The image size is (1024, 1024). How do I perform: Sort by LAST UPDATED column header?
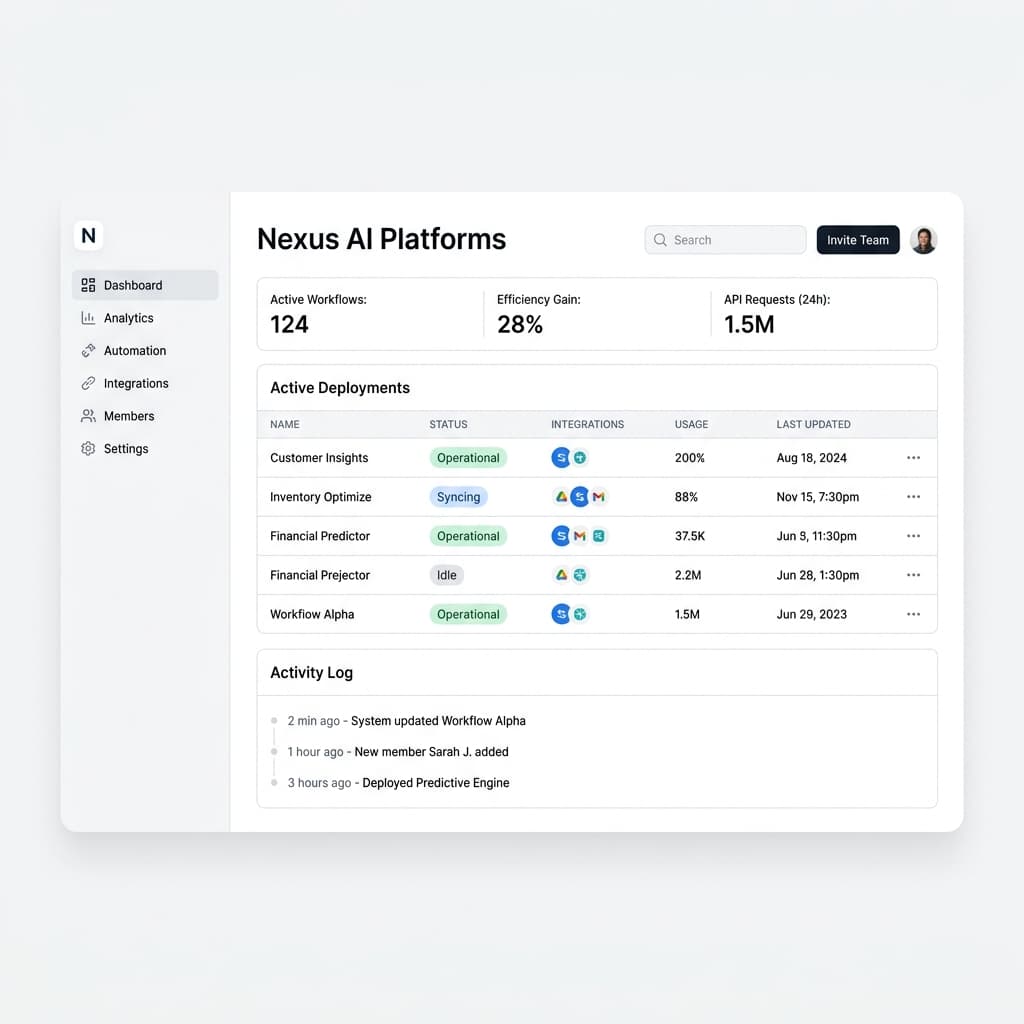tap(814, 424)
